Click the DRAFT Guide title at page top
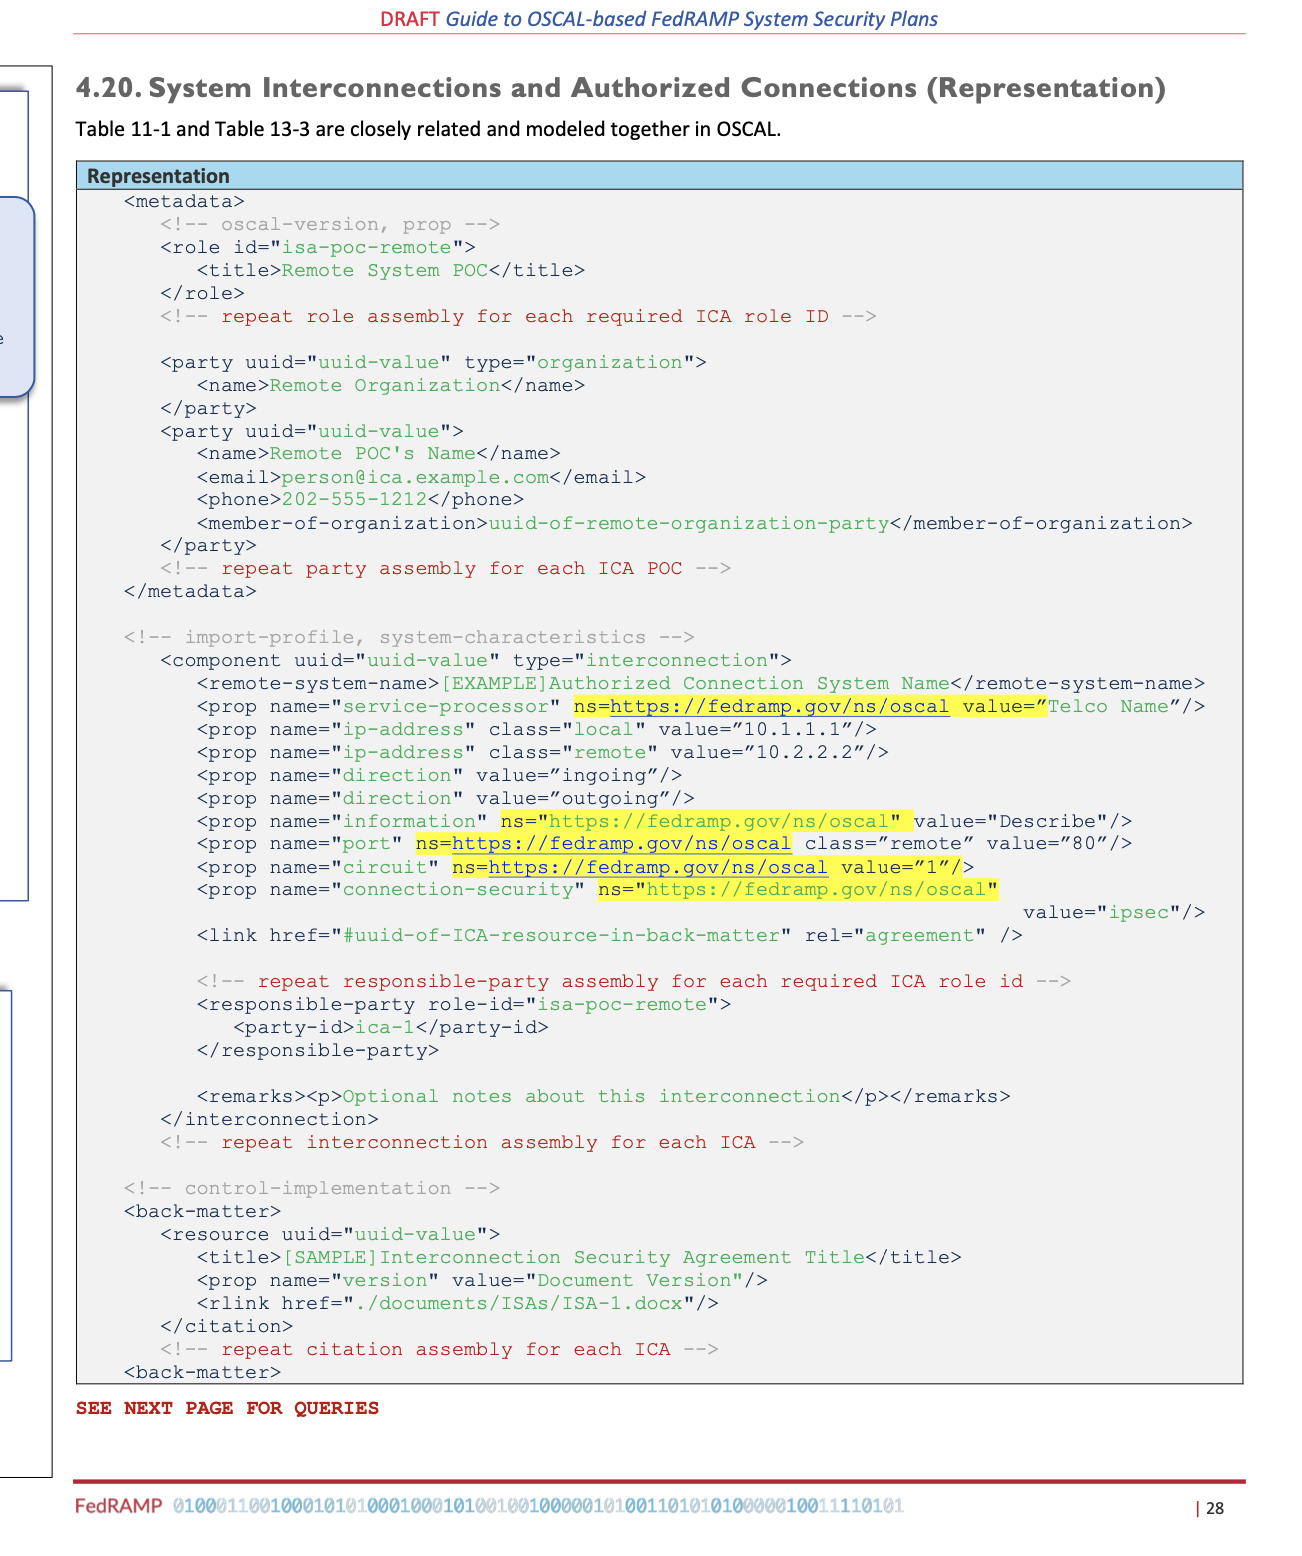 point(657,18)
